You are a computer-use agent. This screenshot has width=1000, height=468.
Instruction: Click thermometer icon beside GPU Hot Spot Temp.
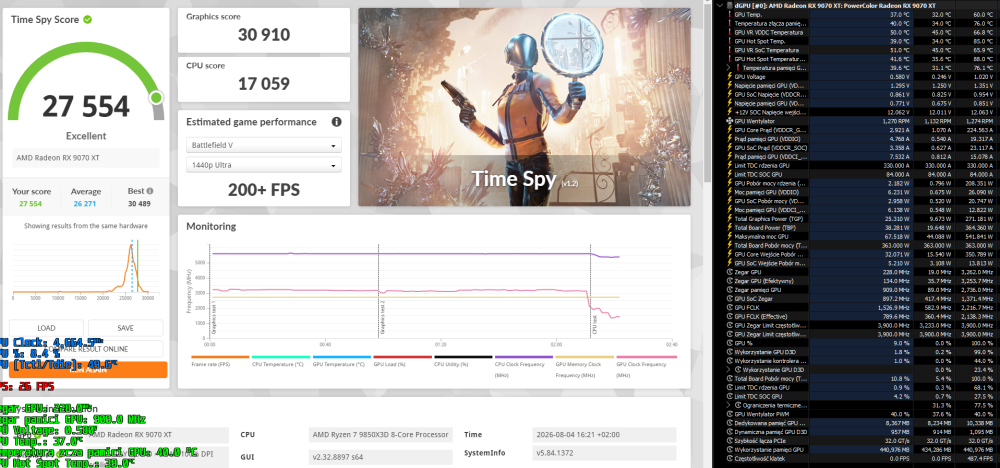pos(731,41)
